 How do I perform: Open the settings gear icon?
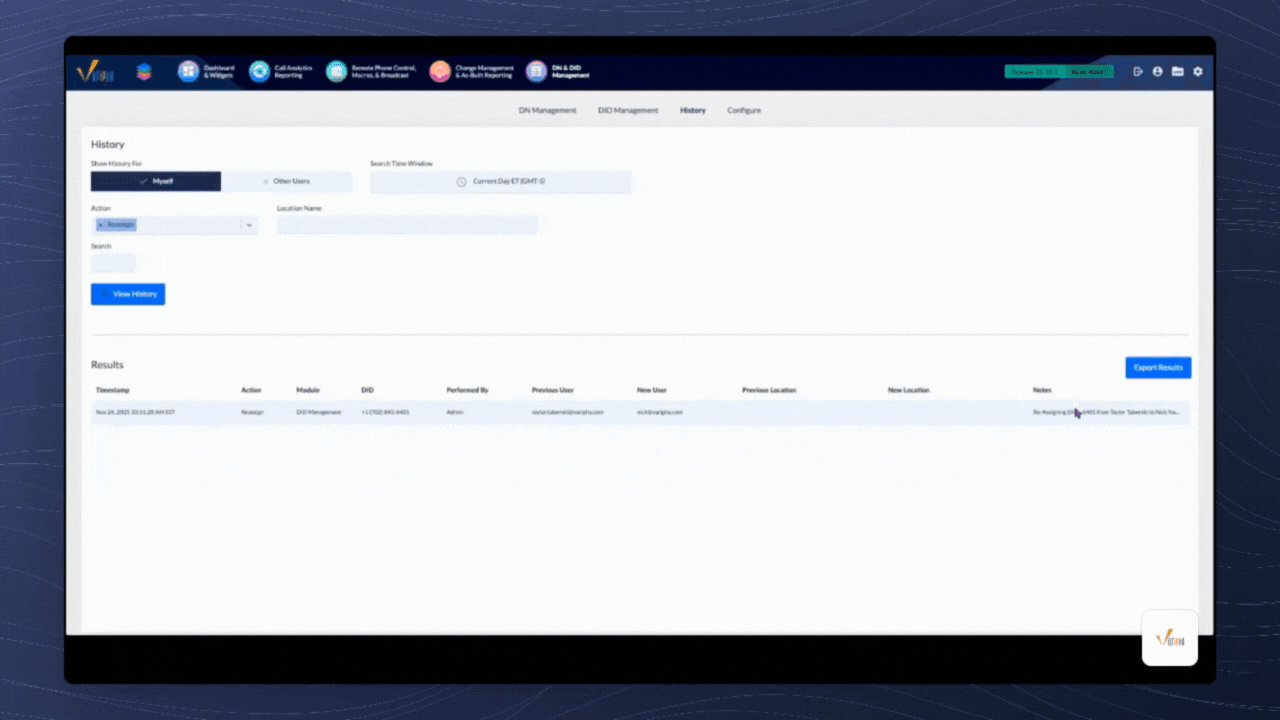(1198, 72)
